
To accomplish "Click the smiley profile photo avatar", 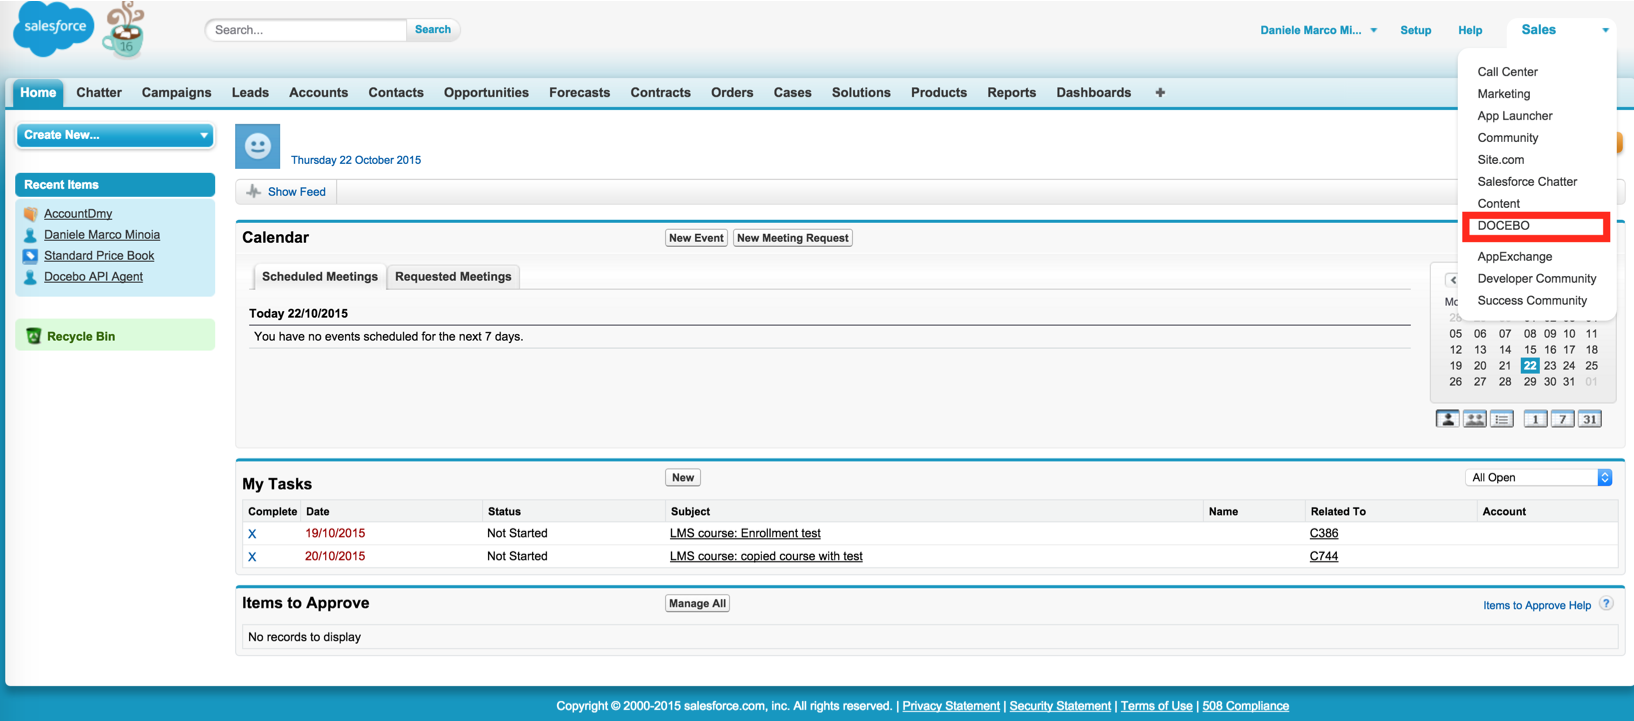I will 257,147.
